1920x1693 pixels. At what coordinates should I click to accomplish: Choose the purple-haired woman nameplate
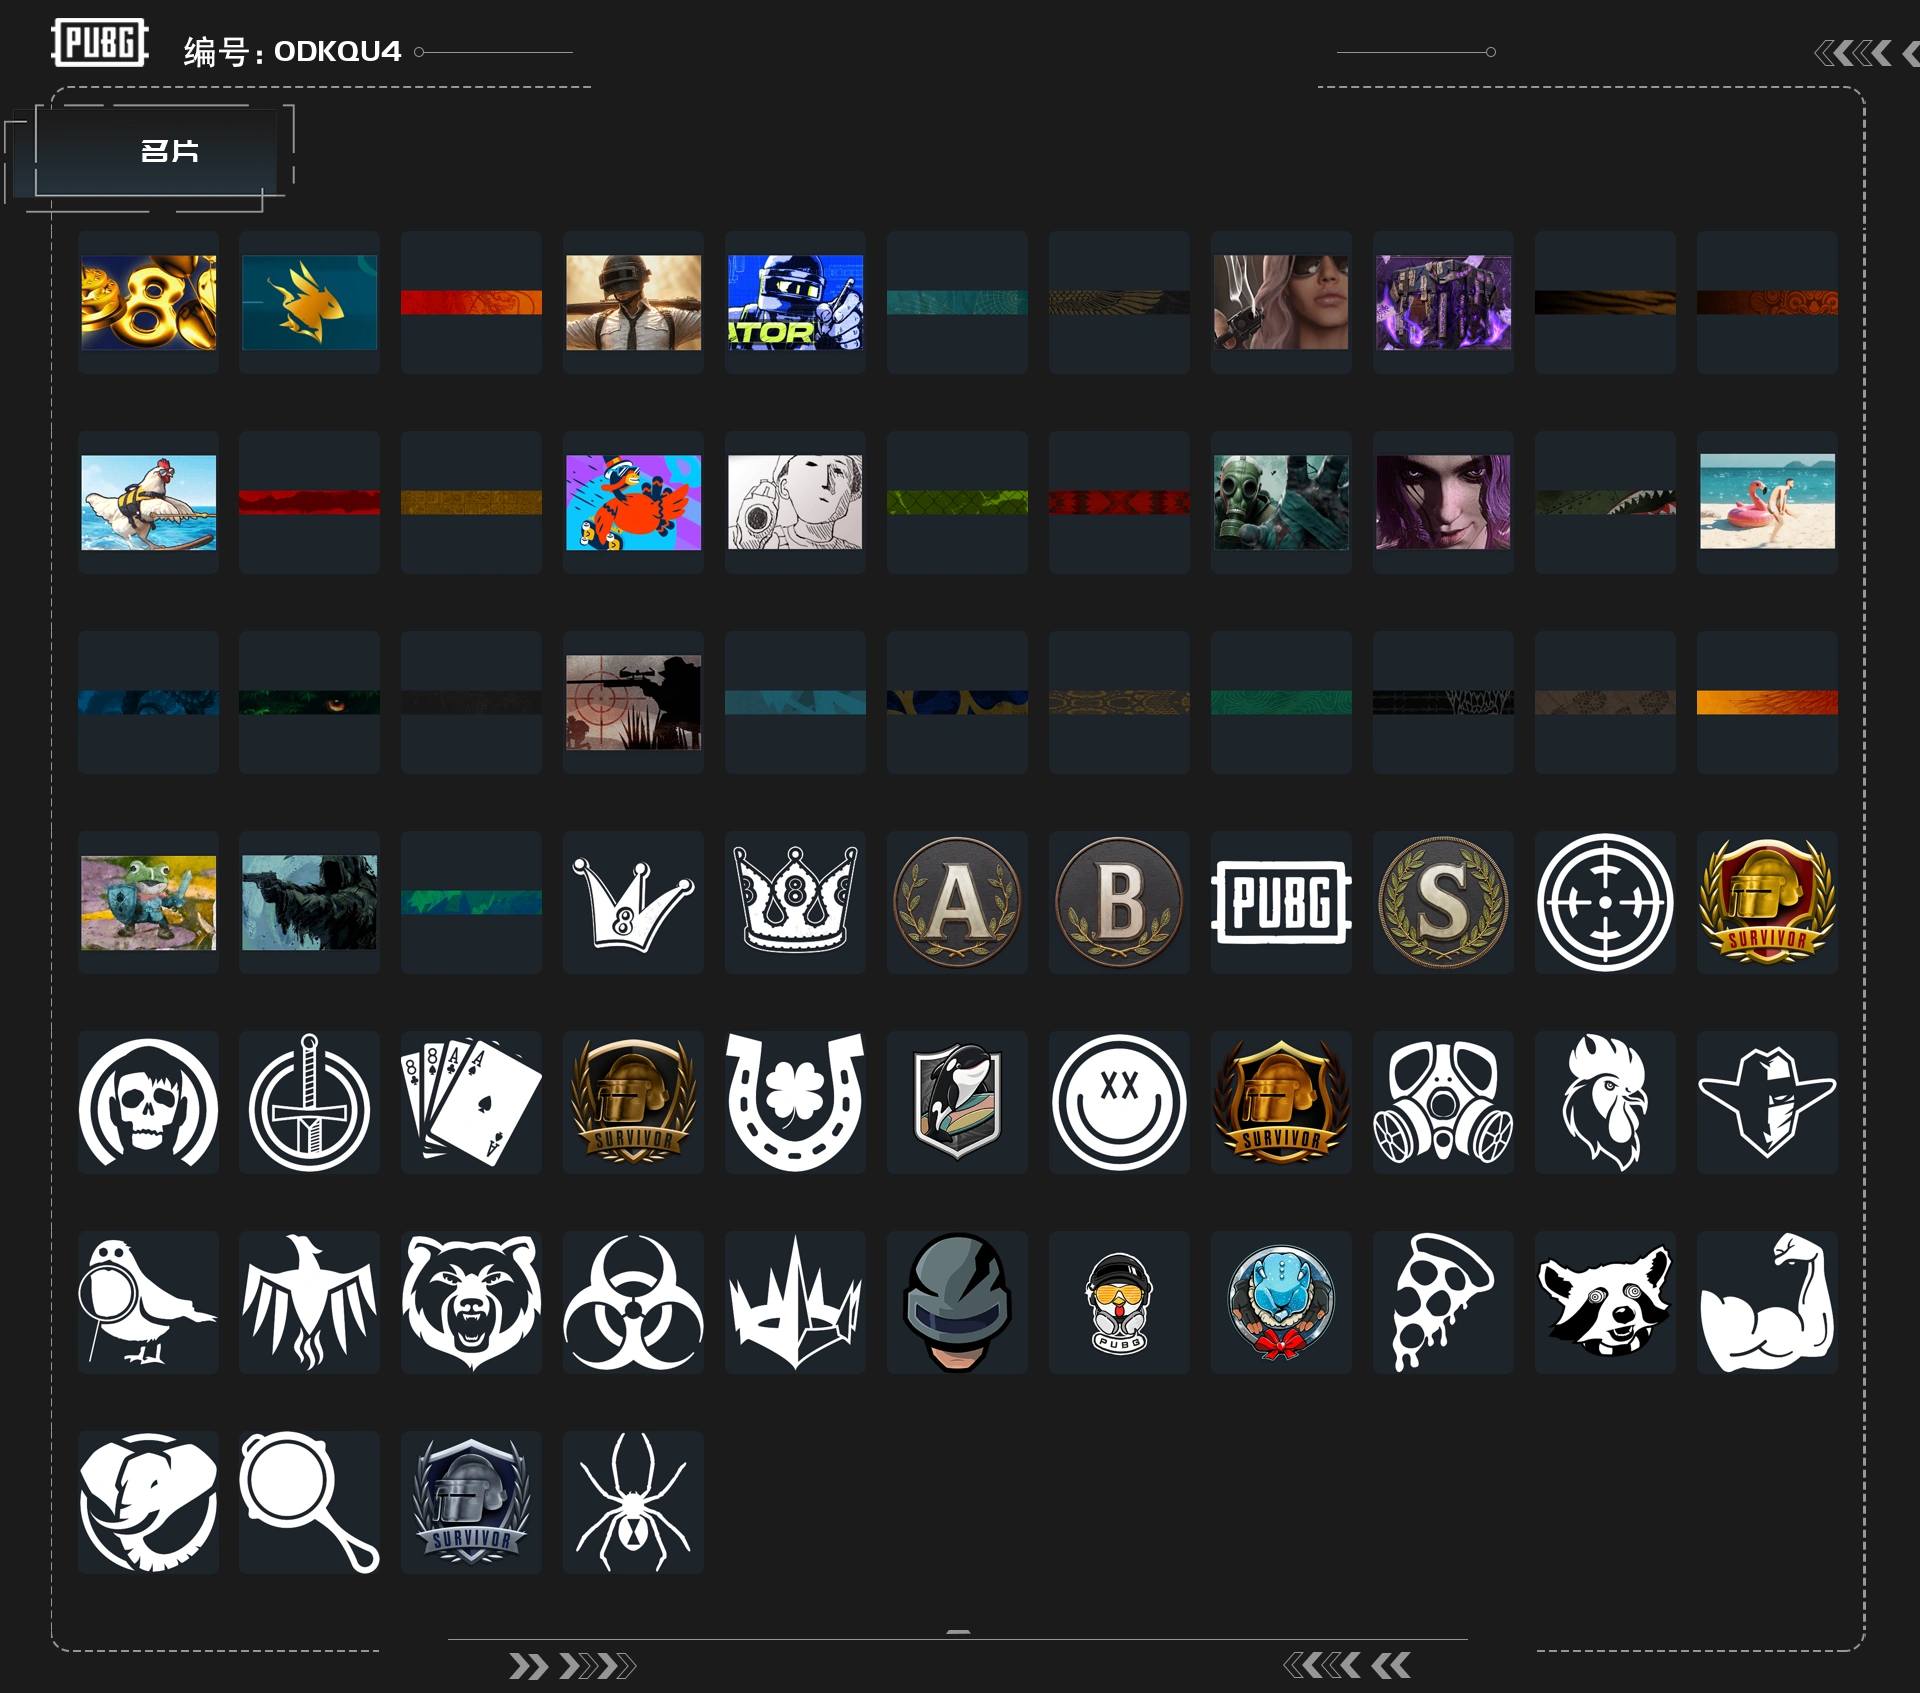point(1443,502)
